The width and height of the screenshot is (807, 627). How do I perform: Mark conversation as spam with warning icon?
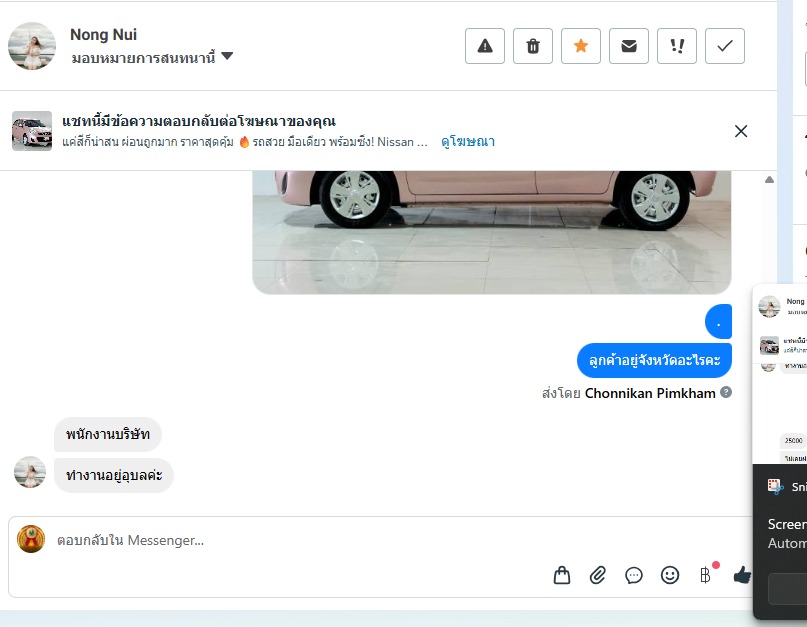tap(485, 46)
